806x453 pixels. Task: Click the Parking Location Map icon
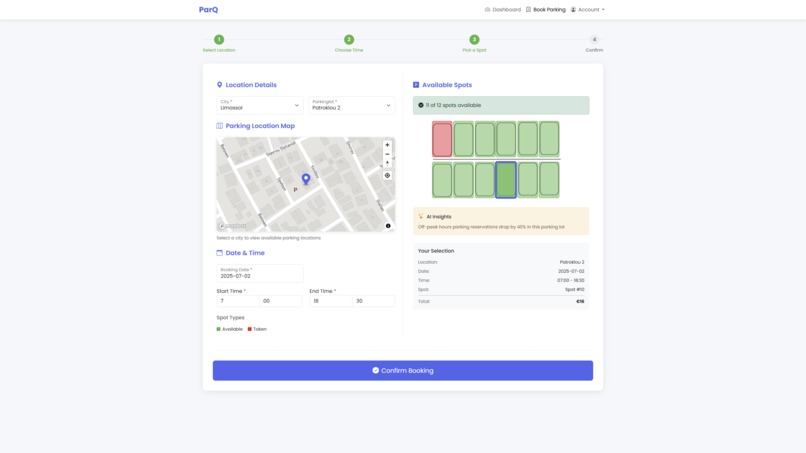[219, 125]
